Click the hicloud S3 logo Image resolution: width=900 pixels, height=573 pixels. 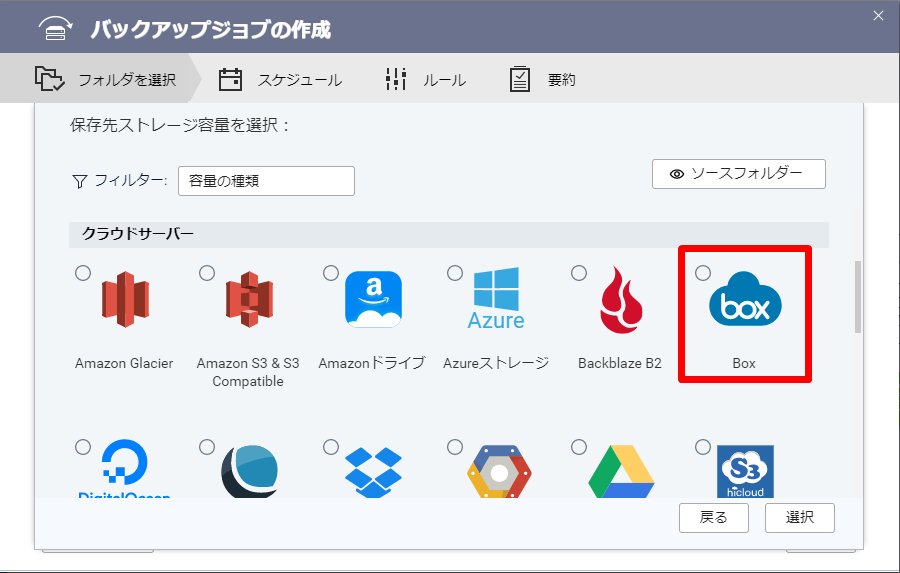pyautogui.click(x=745, y=471)
